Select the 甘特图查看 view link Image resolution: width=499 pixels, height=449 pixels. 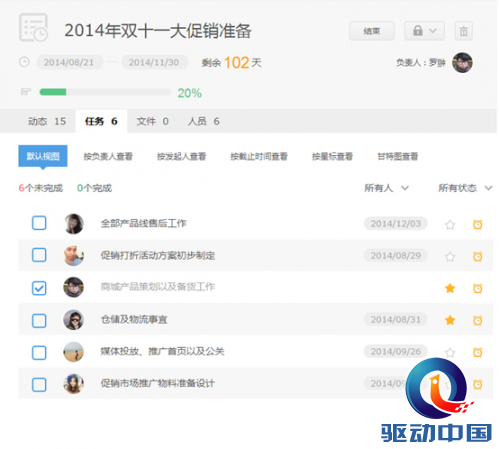(397, 156)
